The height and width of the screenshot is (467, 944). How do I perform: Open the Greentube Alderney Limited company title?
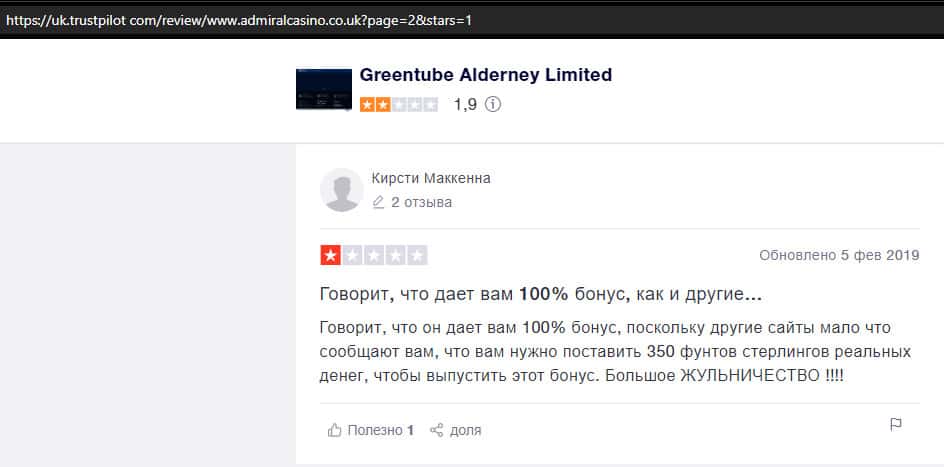tap(486, 75)
